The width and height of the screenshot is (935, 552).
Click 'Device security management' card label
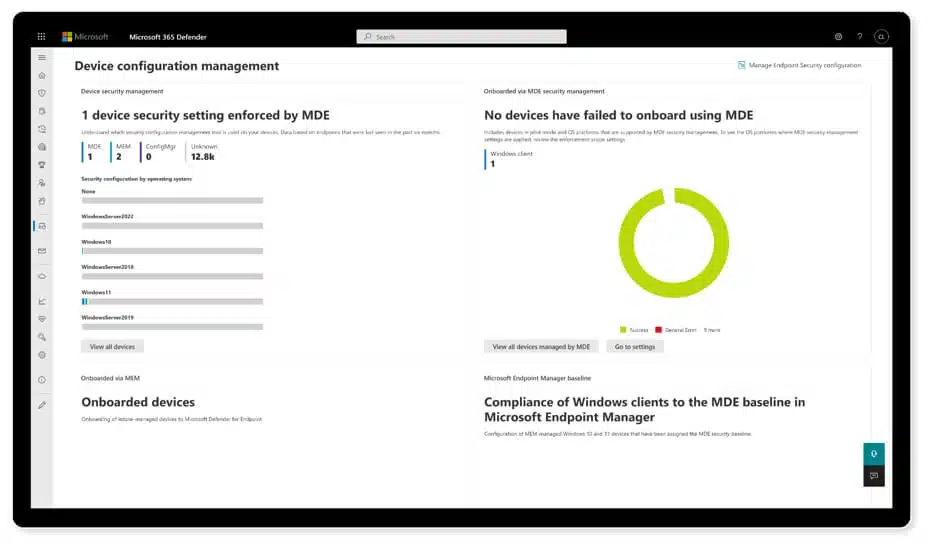pos(122,91)
